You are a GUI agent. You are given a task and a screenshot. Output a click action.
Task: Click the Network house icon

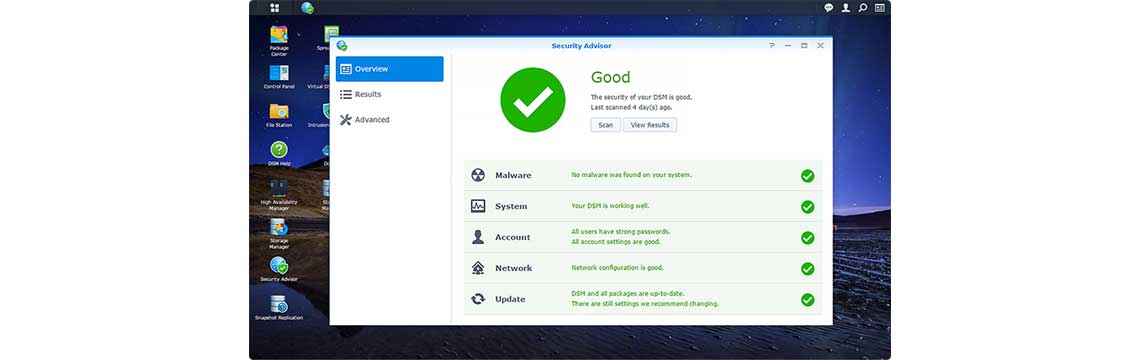click(478, 268)
